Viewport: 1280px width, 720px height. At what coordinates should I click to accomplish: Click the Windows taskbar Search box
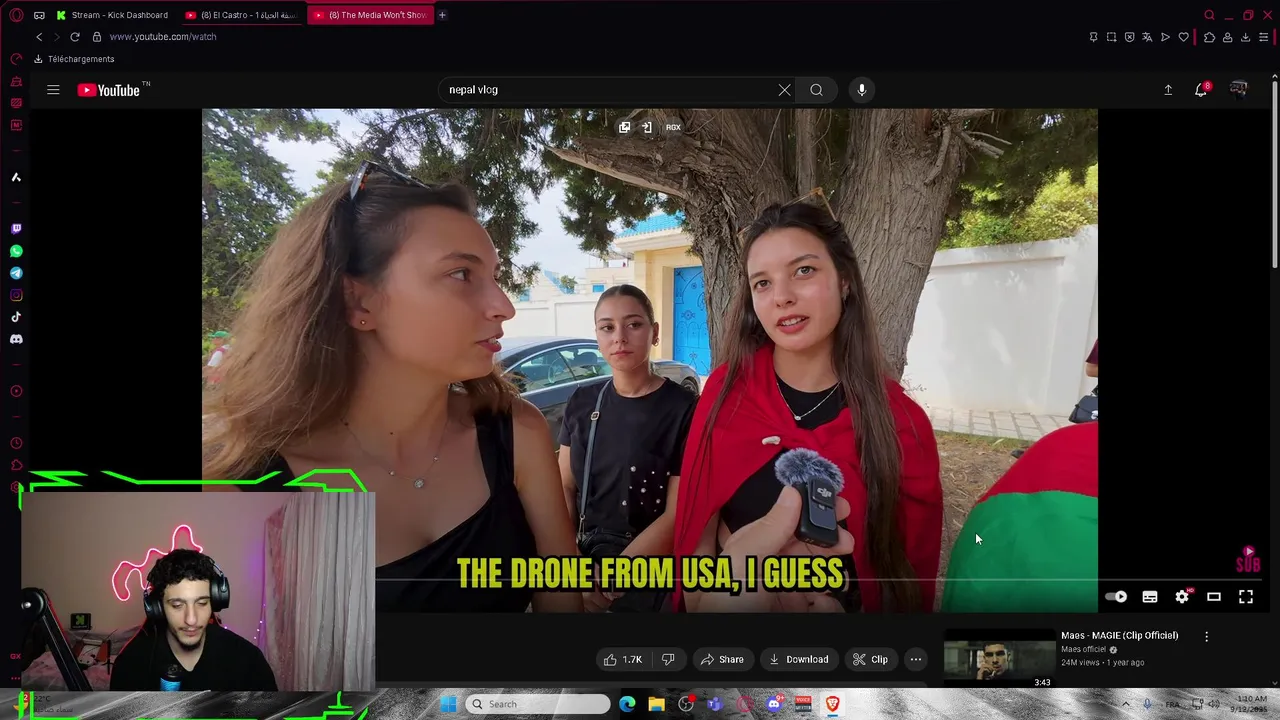tap(538, 704)
